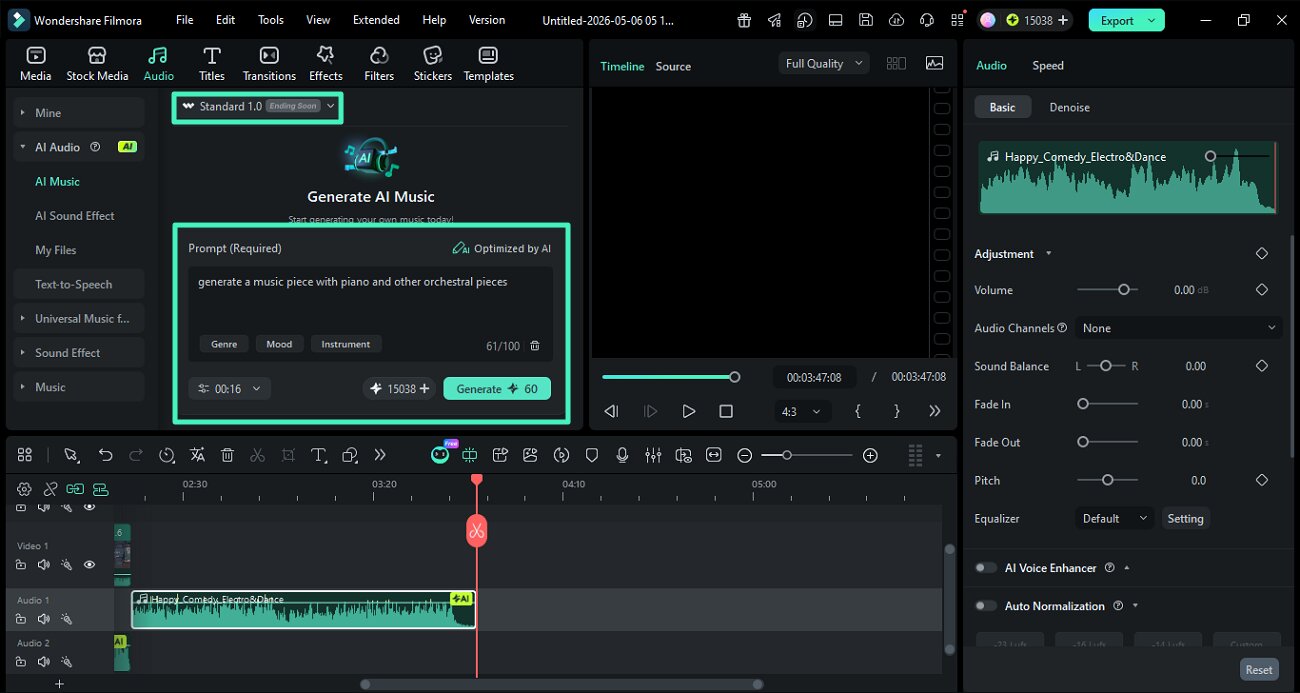Image resolution: width=1300 pixels, height=693 pixels.
Task: Adjust the Volume slider handle
Action: coord(1124,290)
